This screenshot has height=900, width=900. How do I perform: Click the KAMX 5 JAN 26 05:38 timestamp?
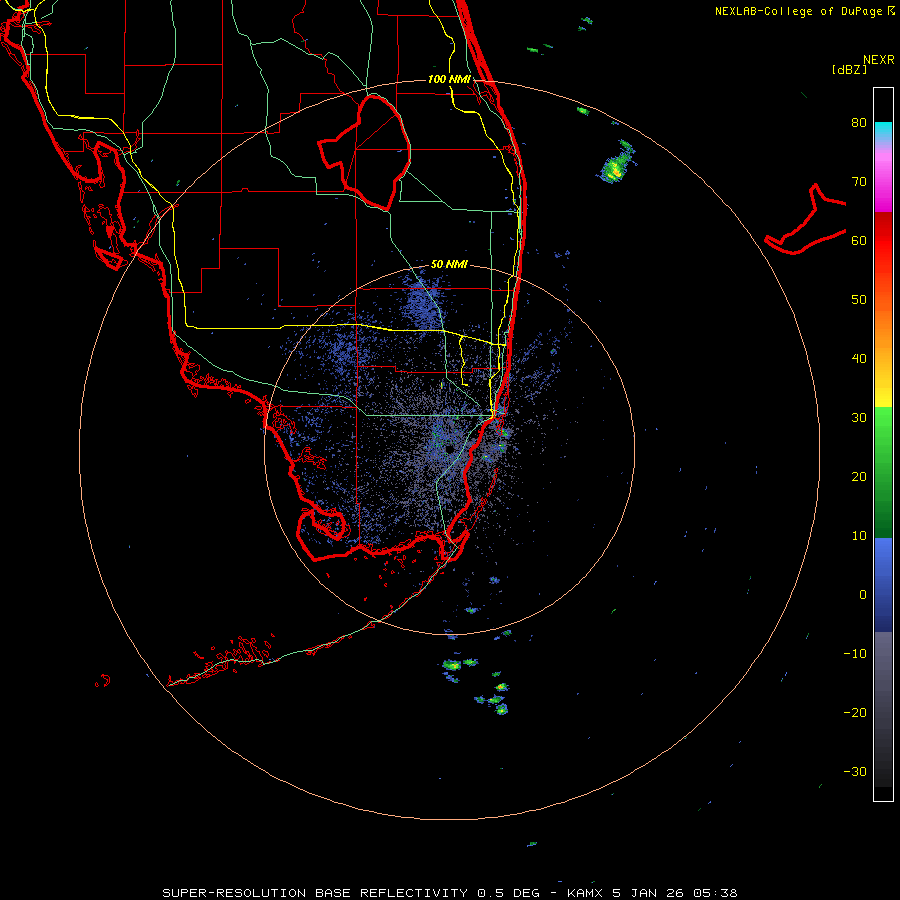(x=652, y=893)
